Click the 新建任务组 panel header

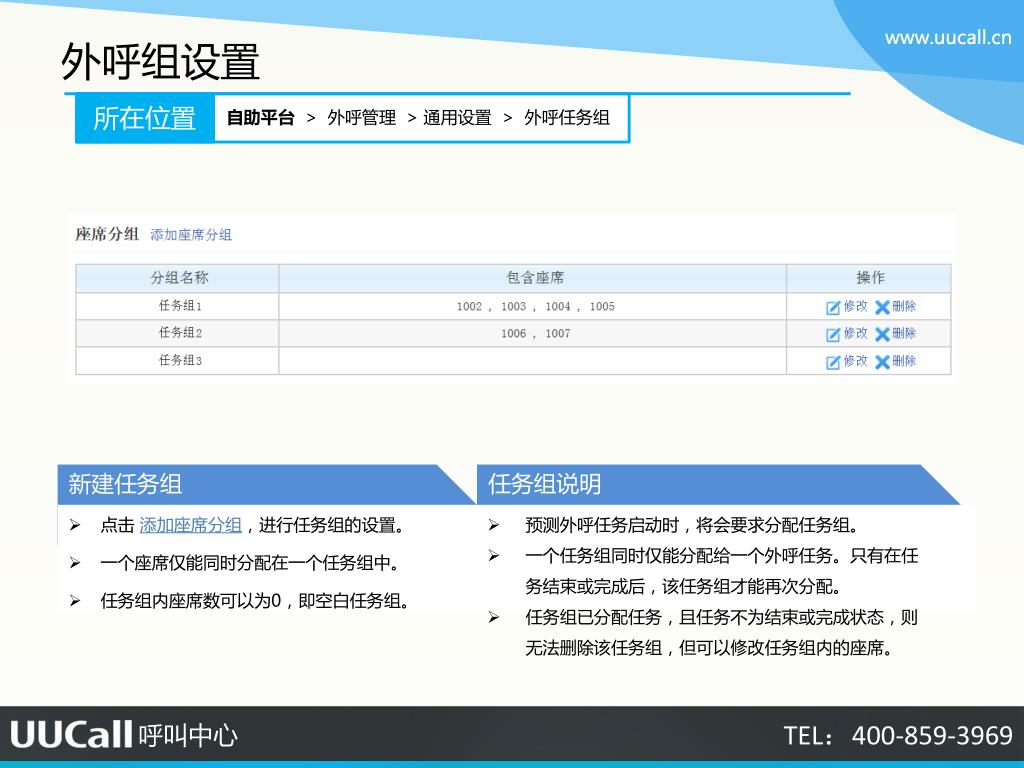(x=266, y=484)
